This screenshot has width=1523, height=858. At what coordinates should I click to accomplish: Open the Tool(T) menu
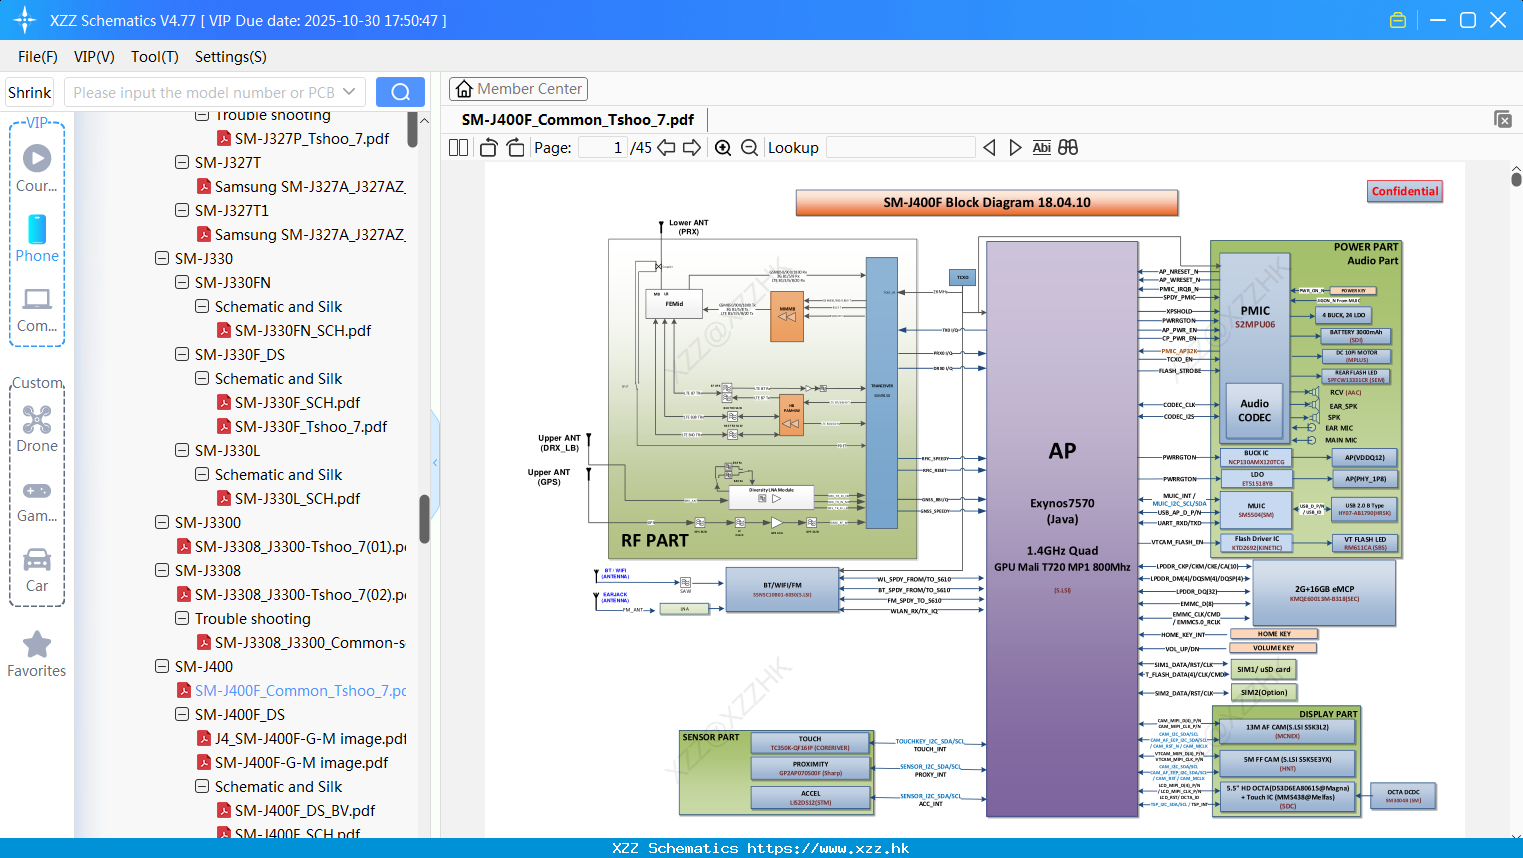tap(155, 57)
